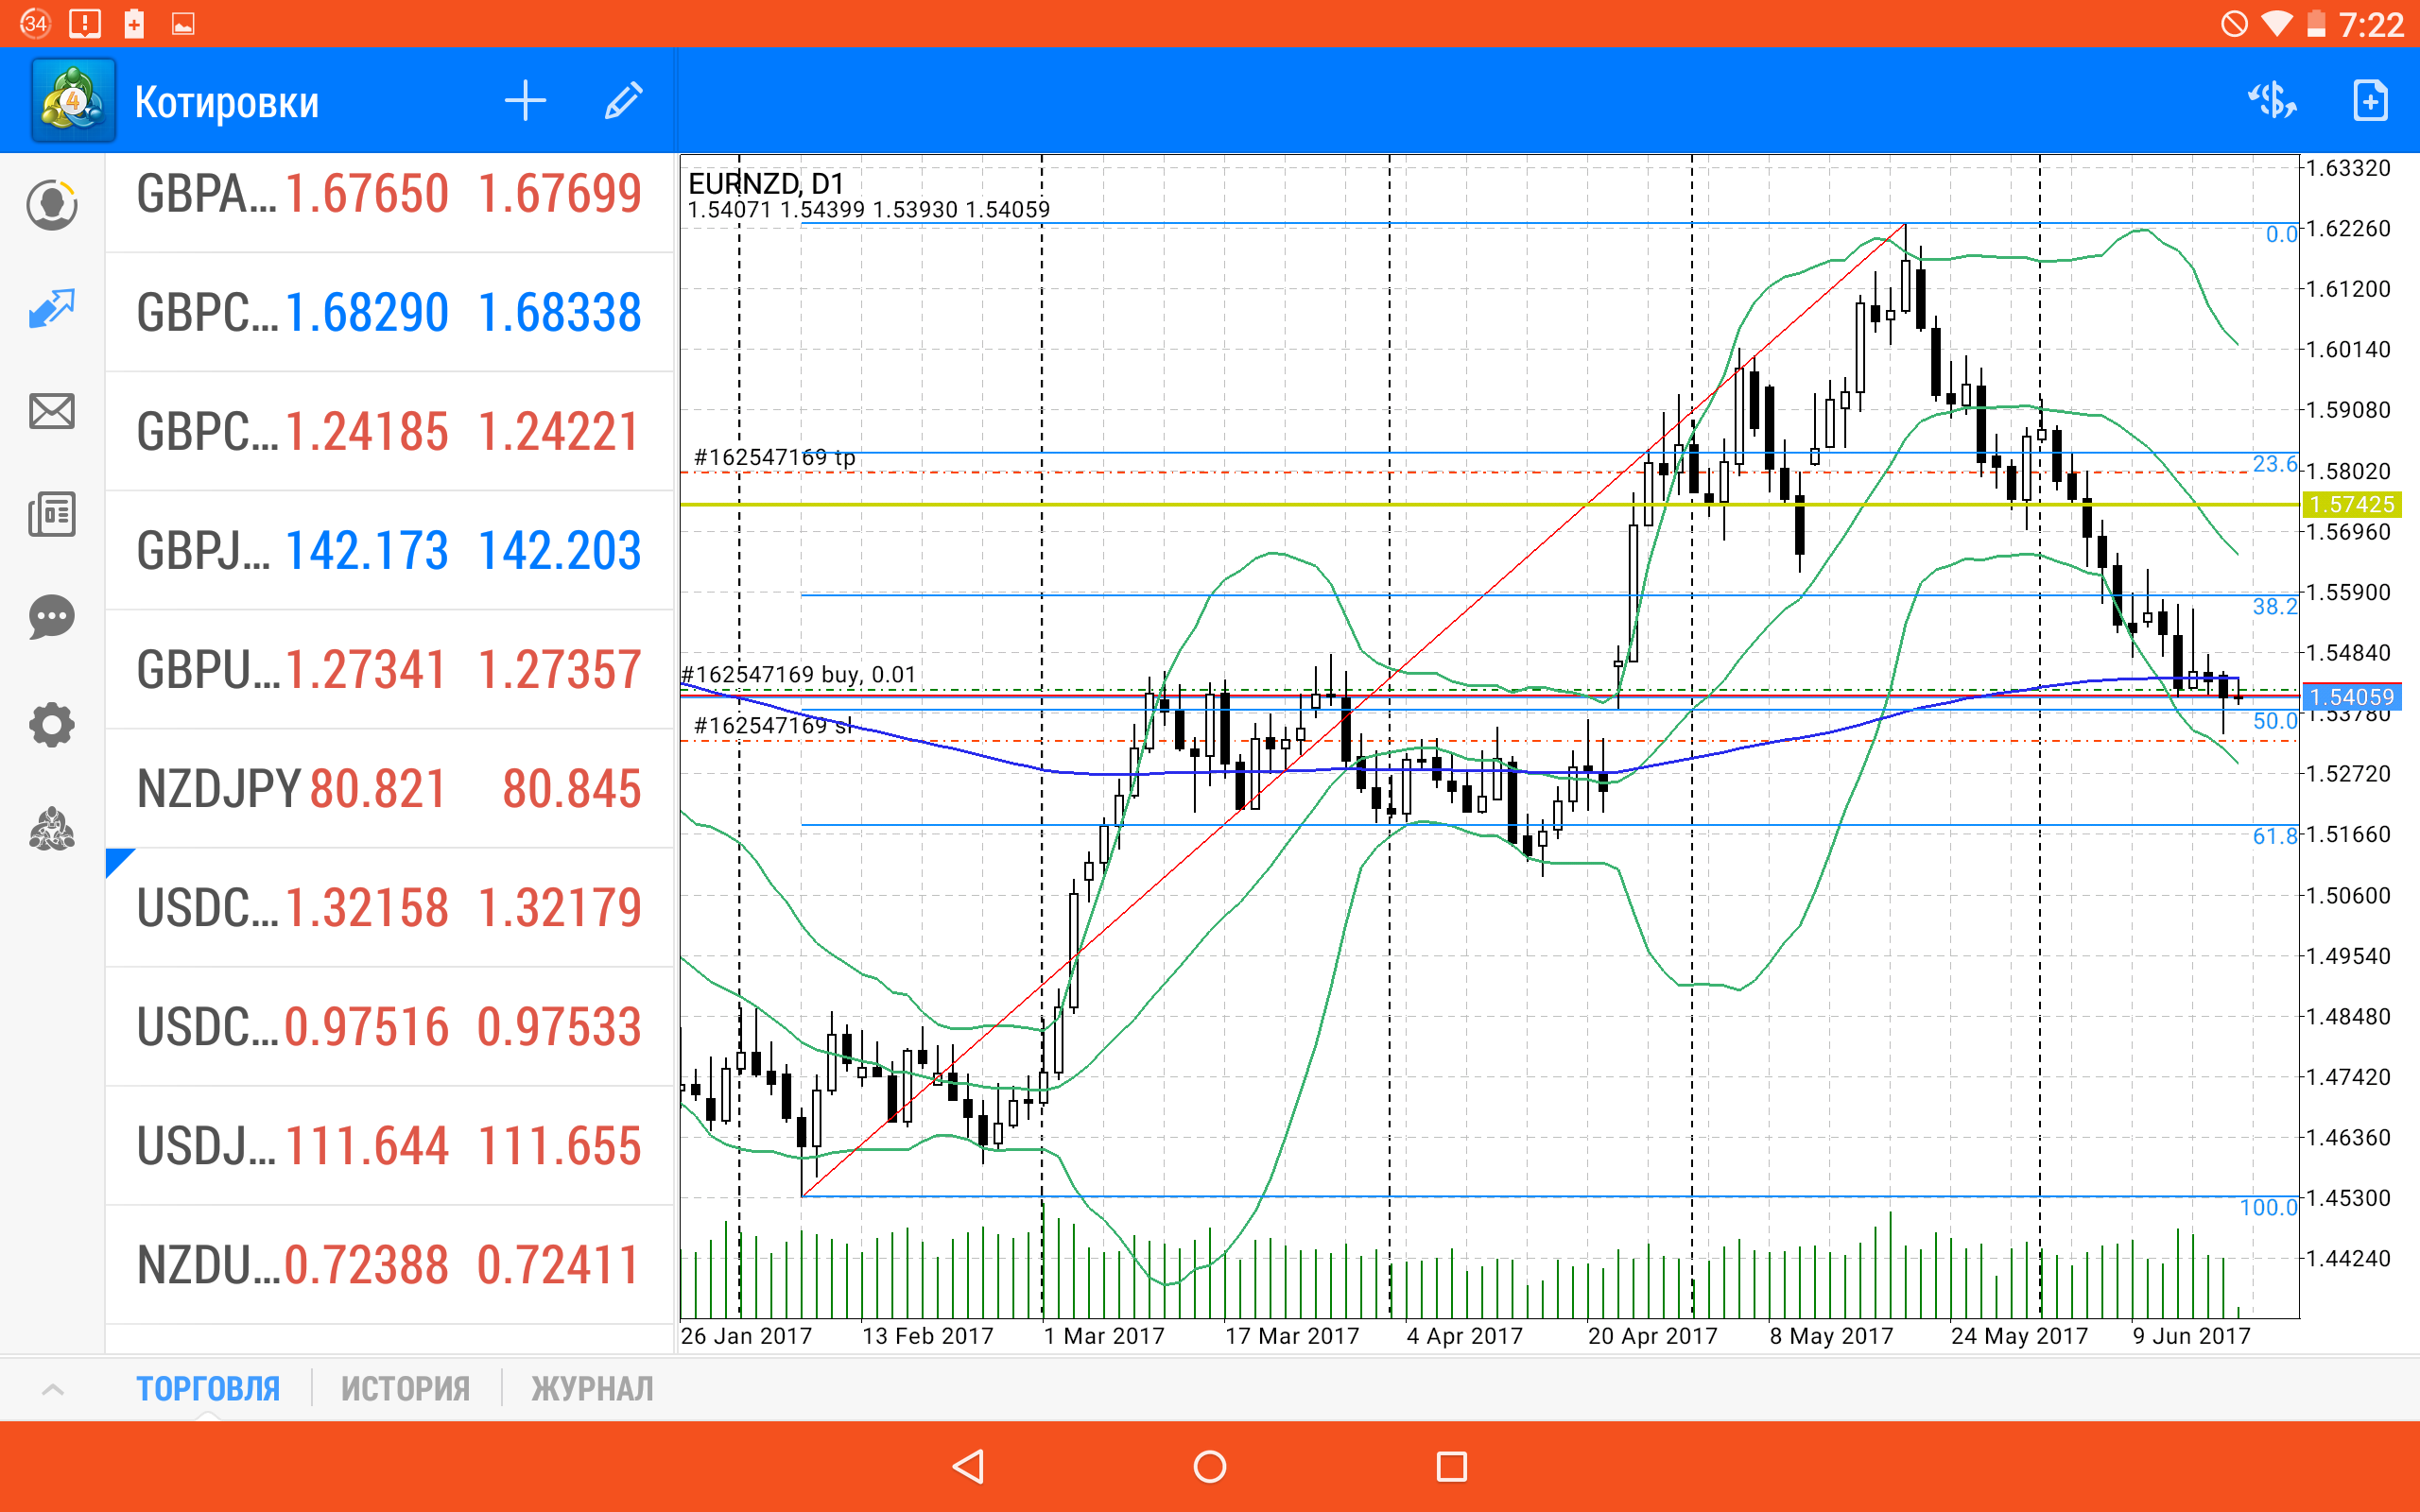
Task: Select the USDC... row with 0.97516
Action: [390, 1027]
